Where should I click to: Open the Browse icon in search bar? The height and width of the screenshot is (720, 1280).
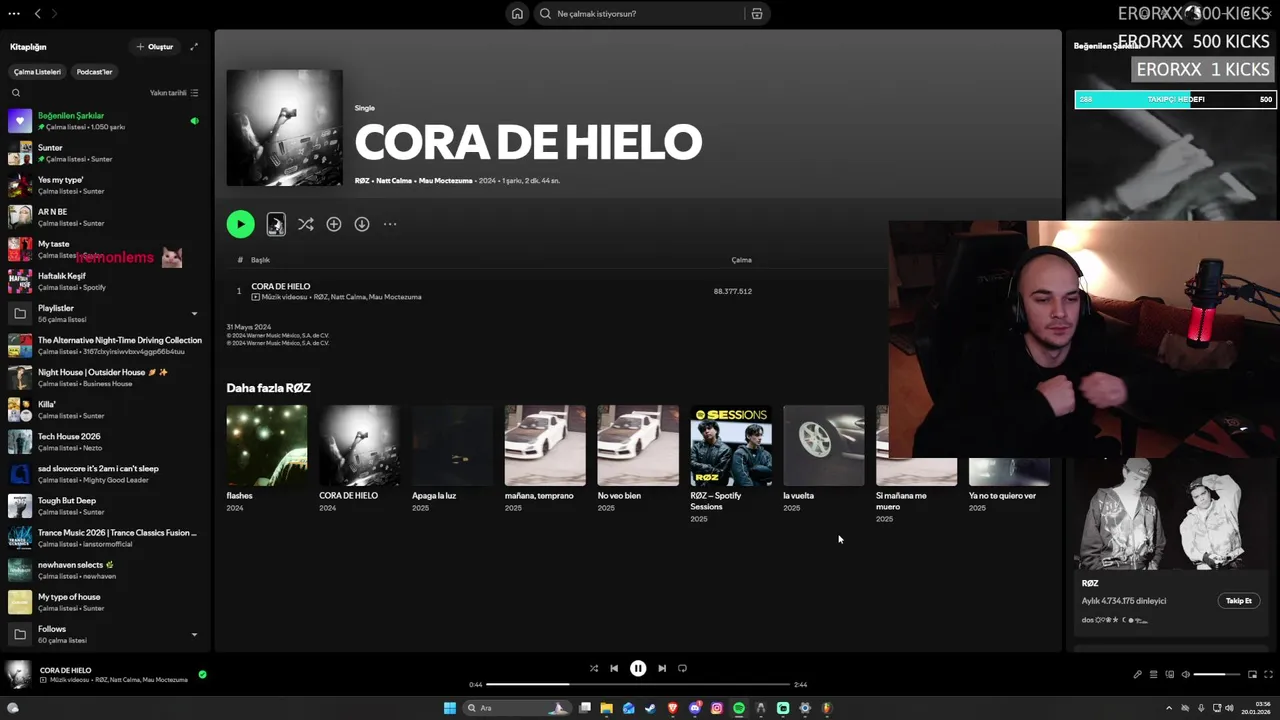757,14
